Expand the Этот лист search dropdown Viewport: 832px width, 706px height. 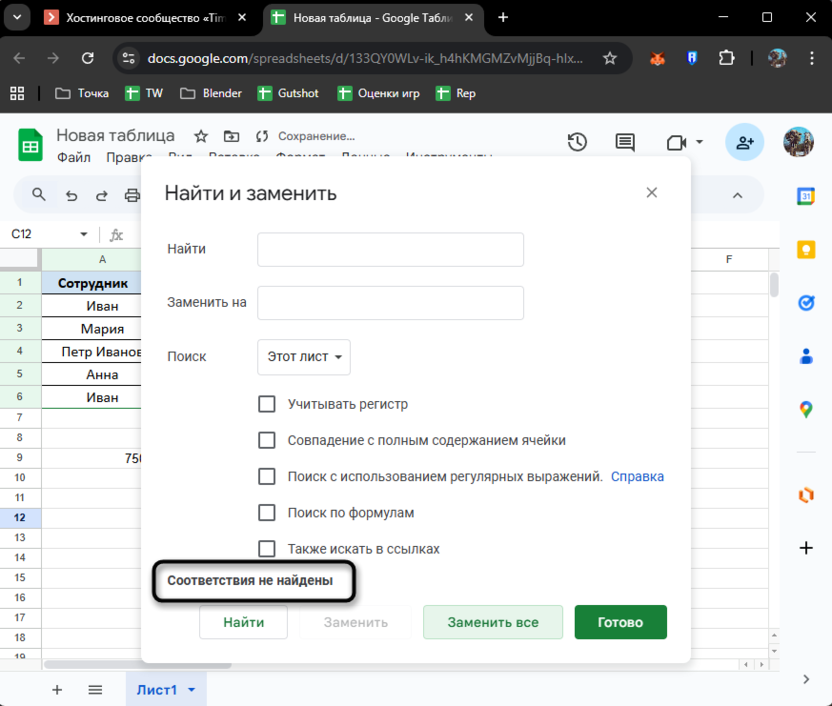coord(304,357)
